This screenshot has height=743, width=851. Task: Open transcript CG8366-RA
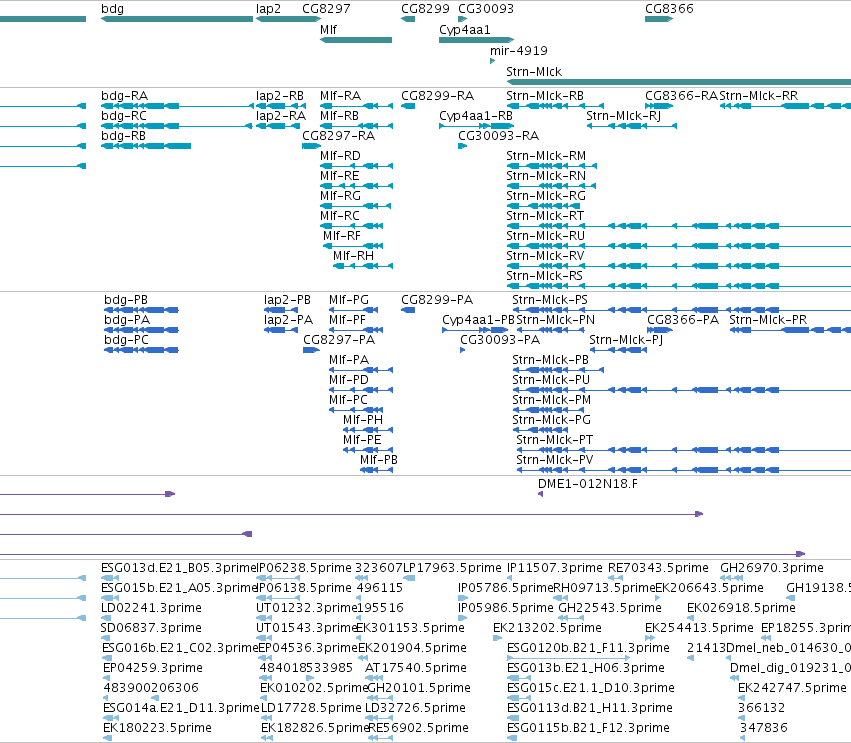pos(682,96)
